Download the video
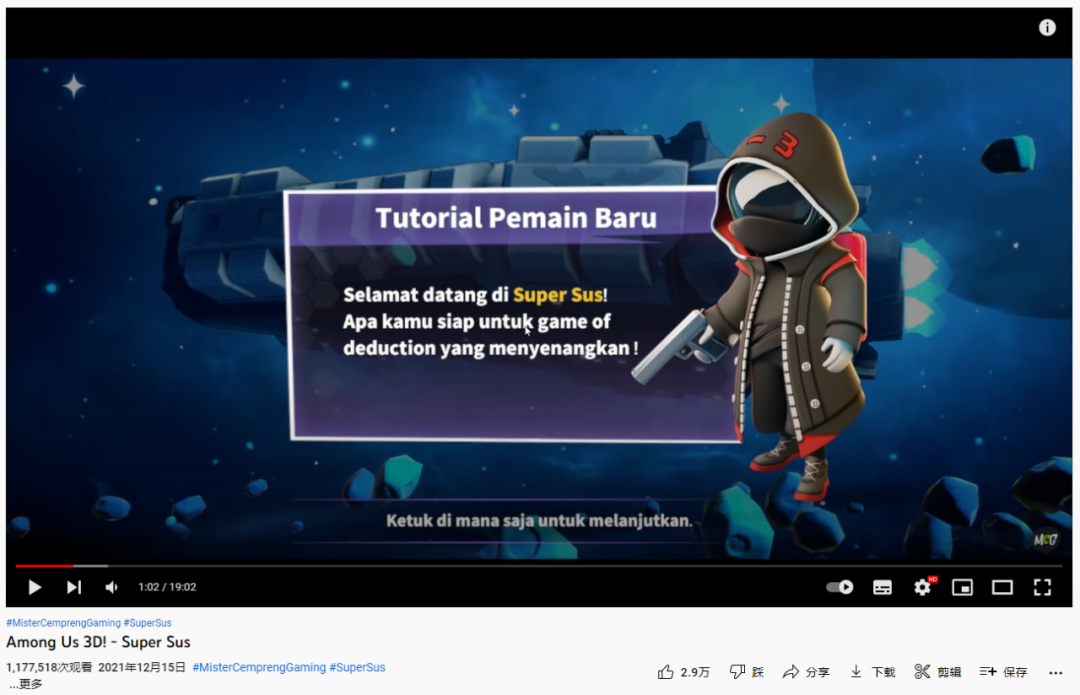 pyautogui.click(x=873, y=672)
